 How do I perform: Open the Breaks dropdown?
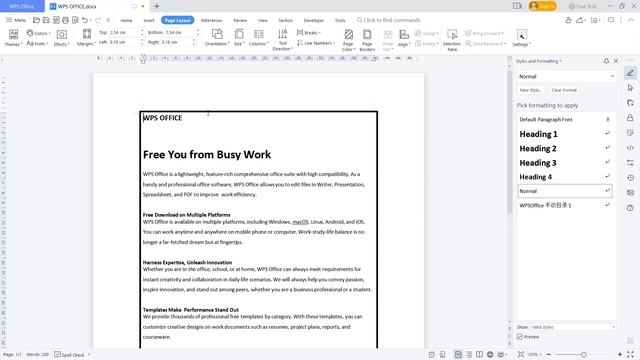tap(309, 33)
